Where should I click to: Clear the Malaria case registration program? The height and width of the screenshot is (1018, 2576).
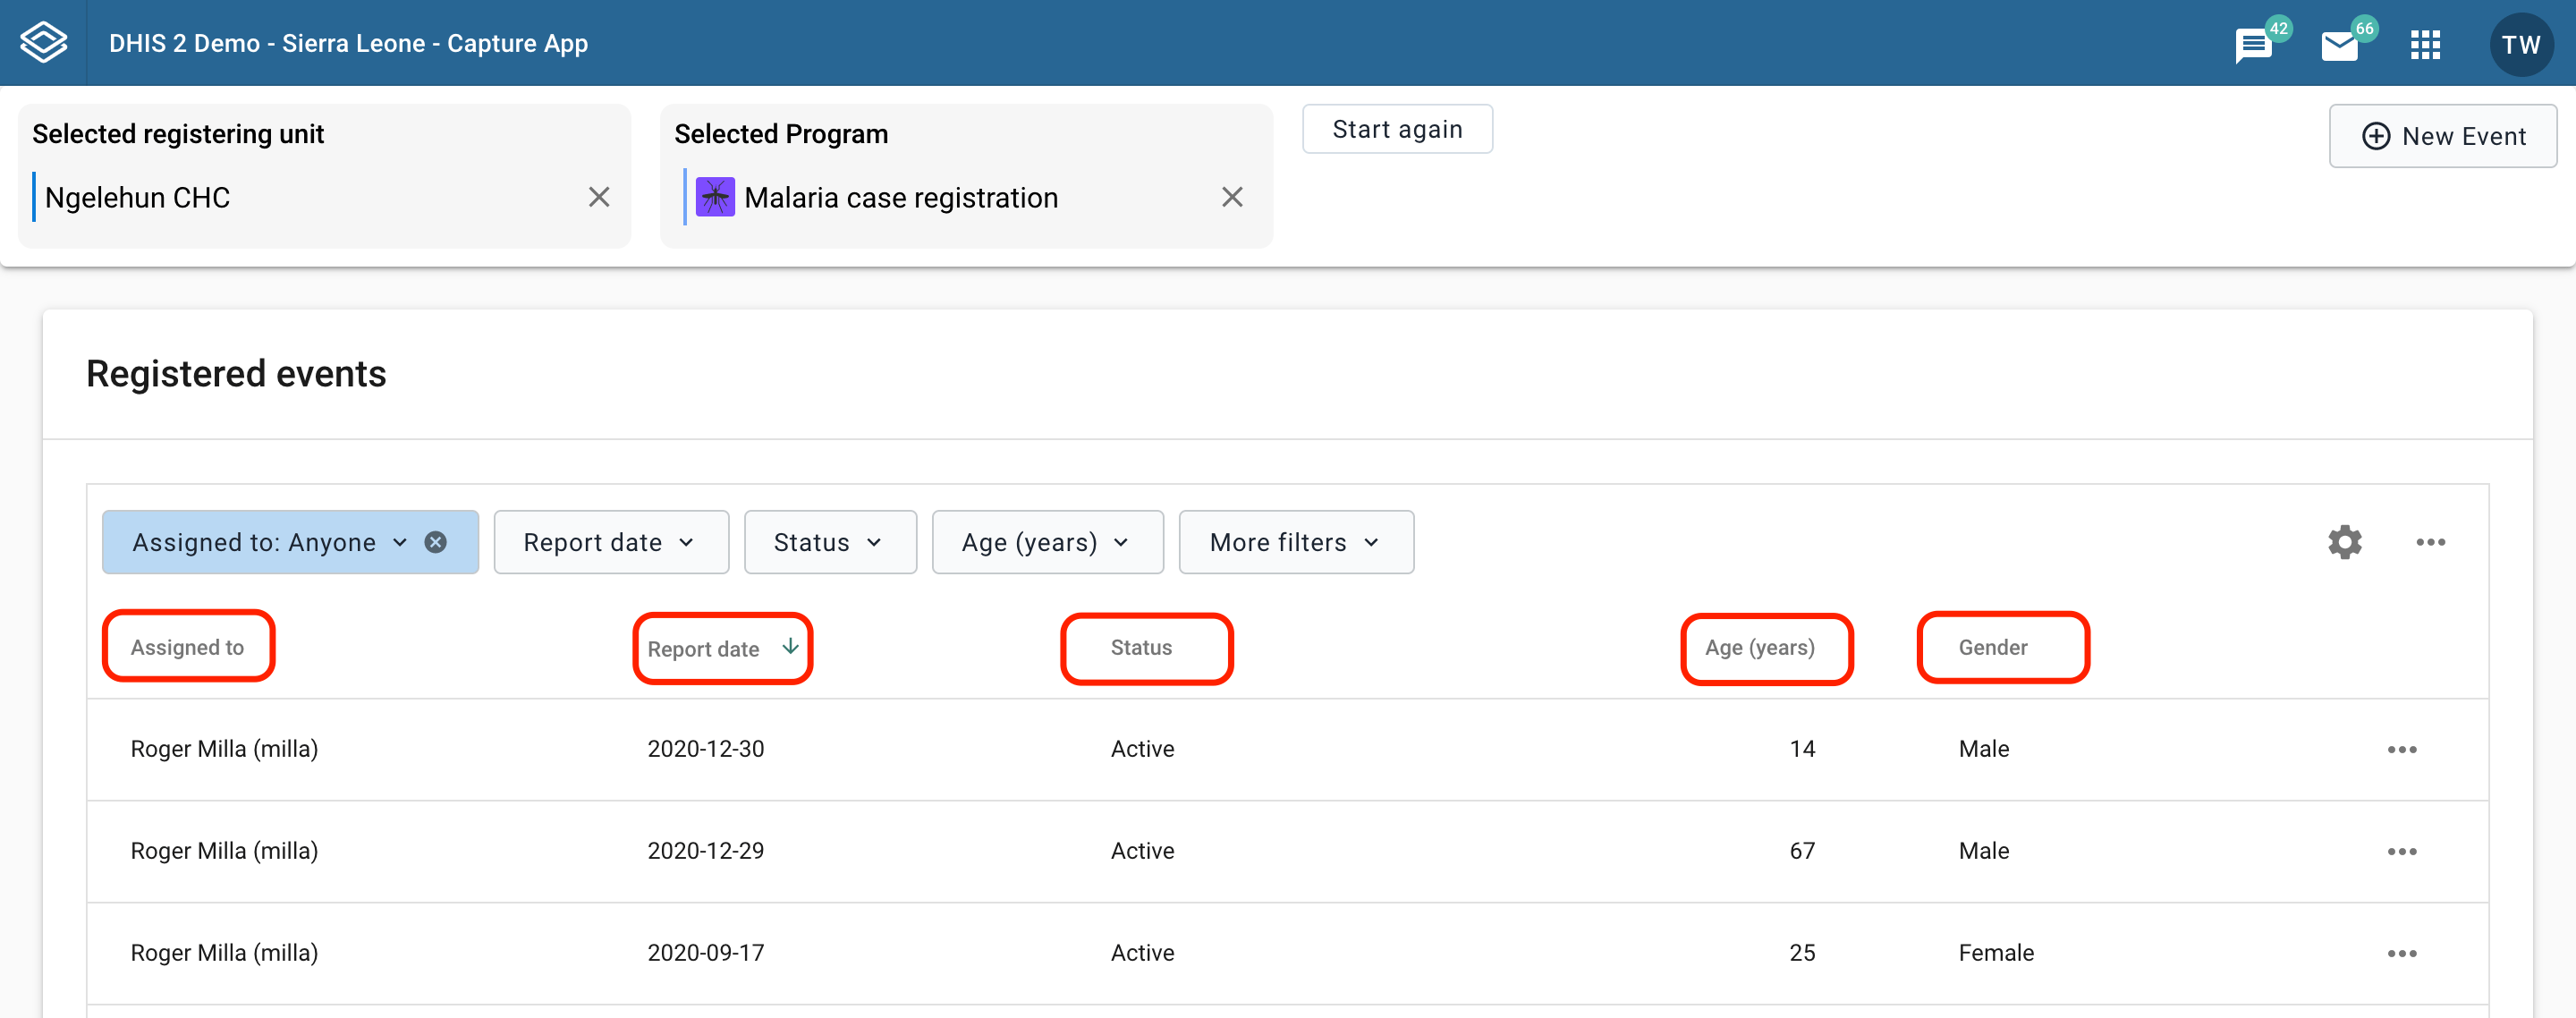[1232, 197]
